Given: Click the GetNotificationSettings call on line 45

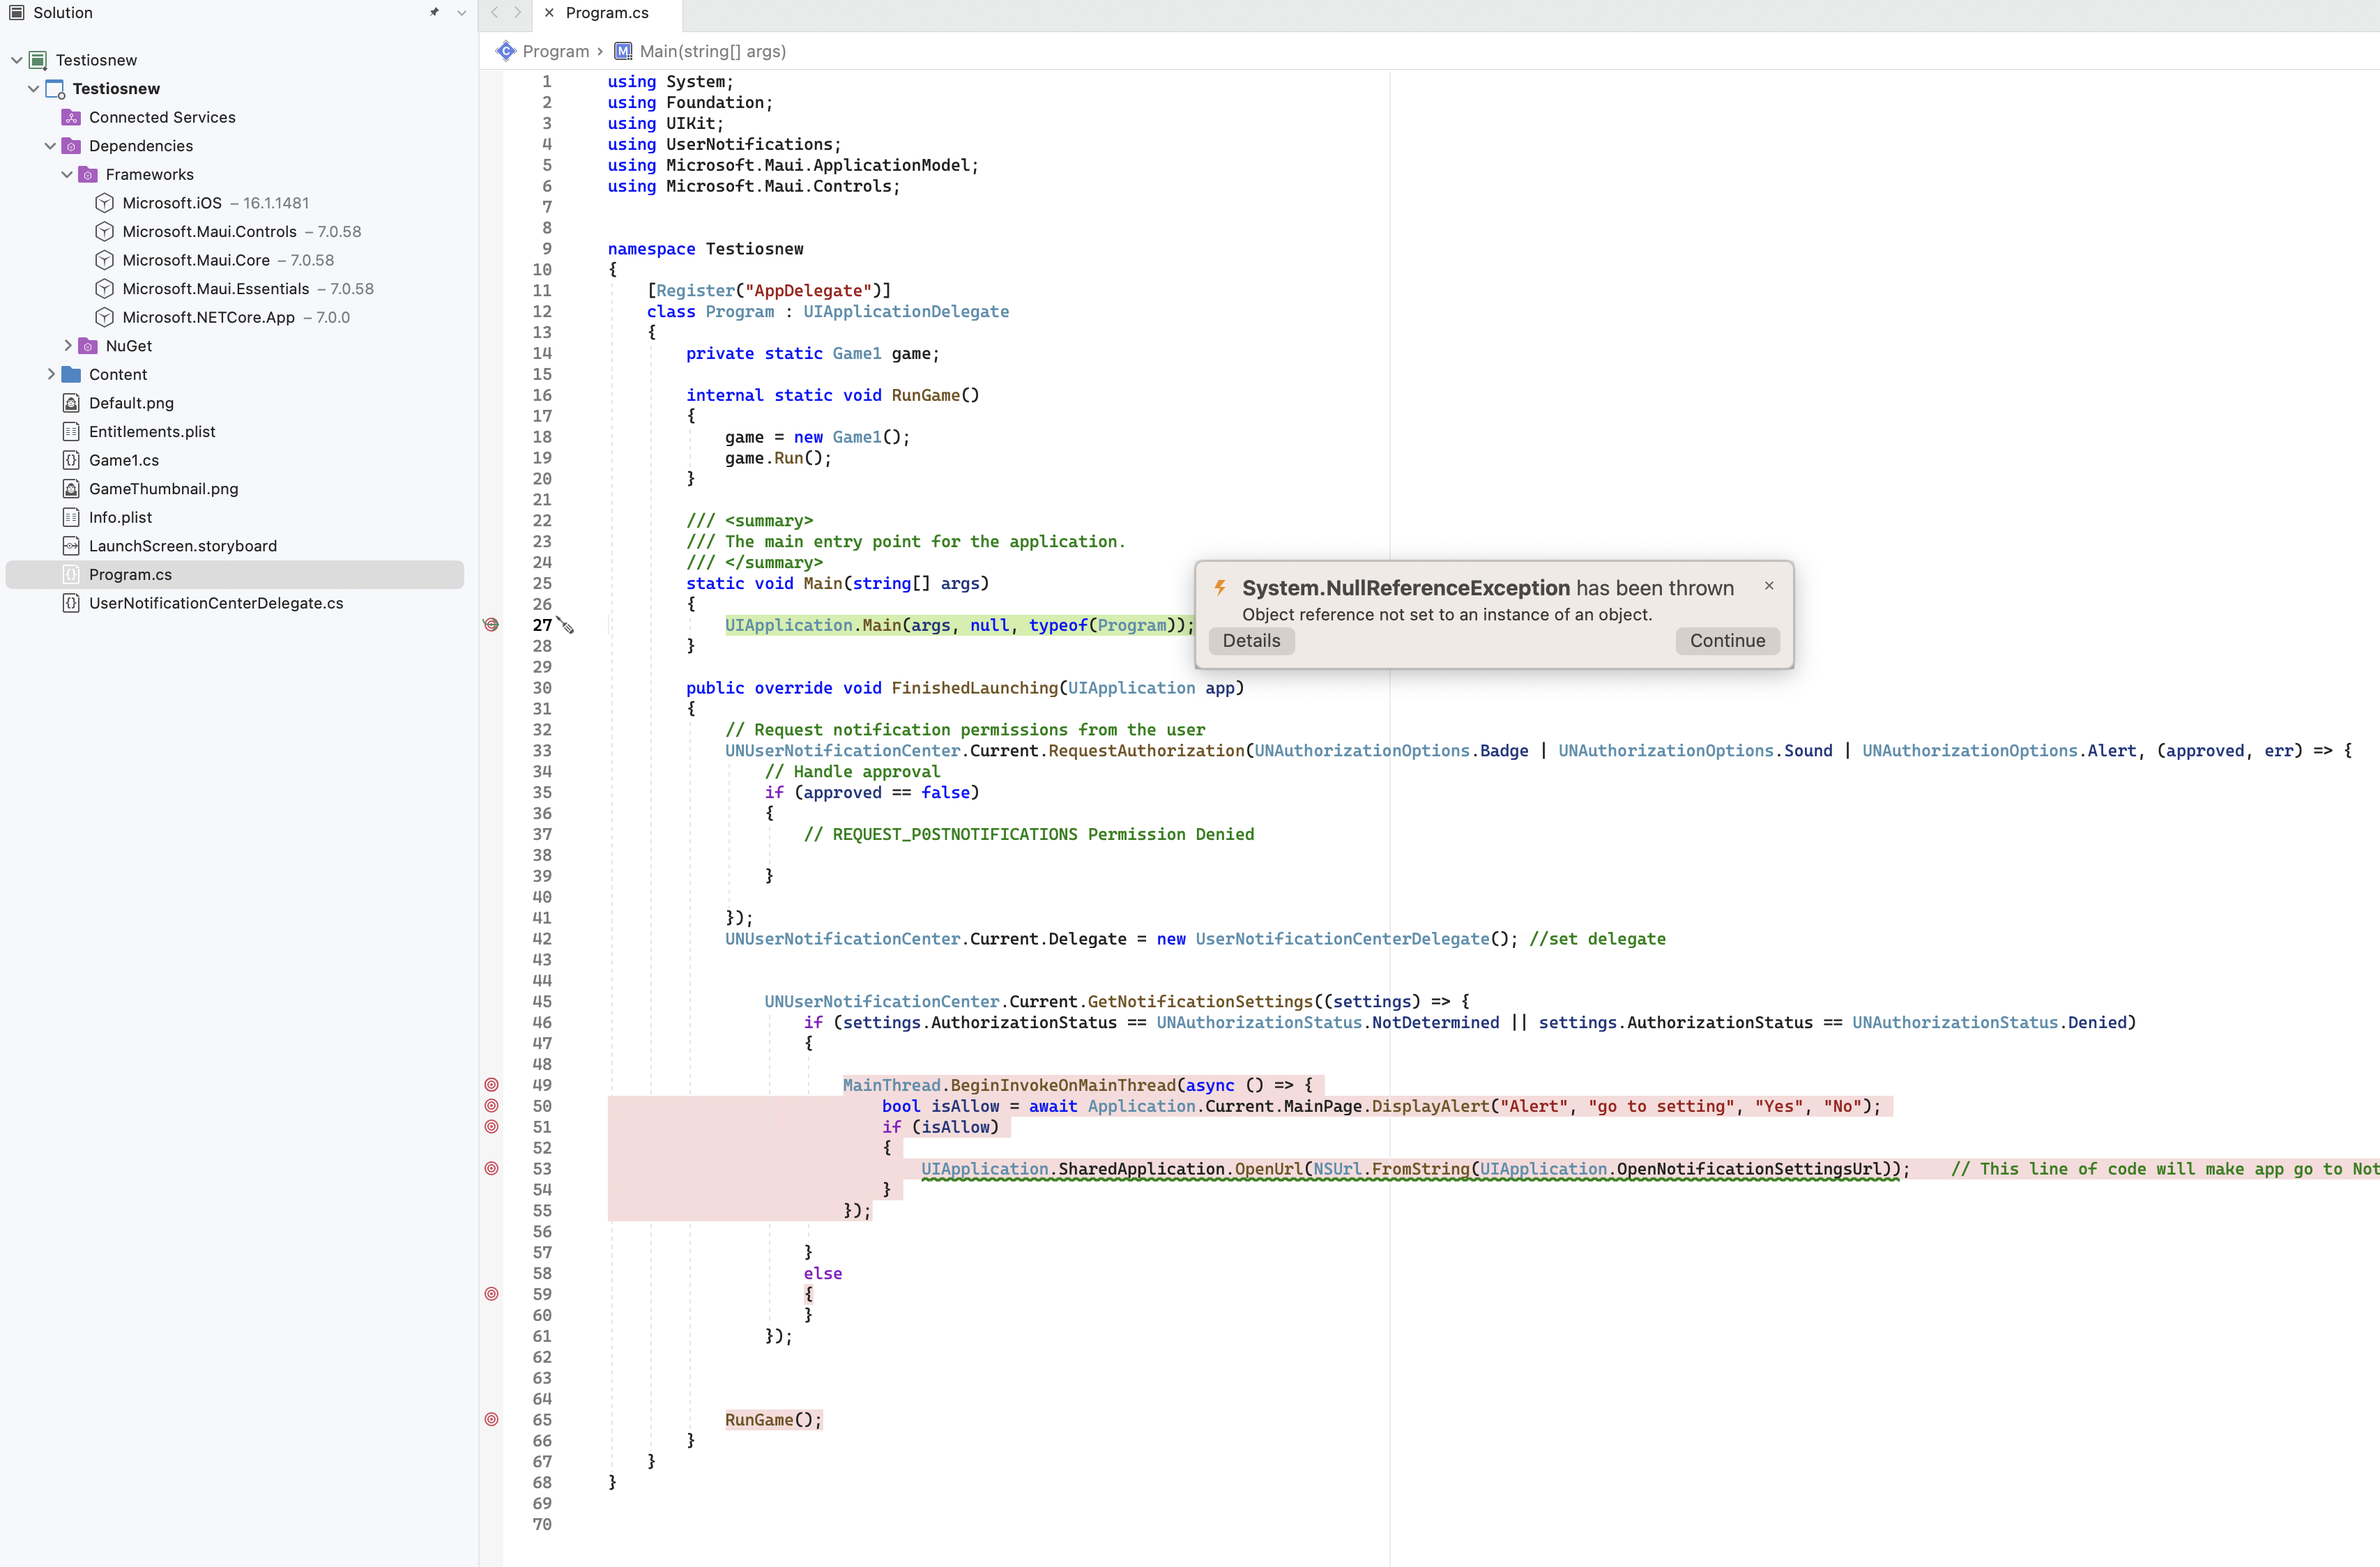Looking at the screenshot, I should tap(1200, 1002).
